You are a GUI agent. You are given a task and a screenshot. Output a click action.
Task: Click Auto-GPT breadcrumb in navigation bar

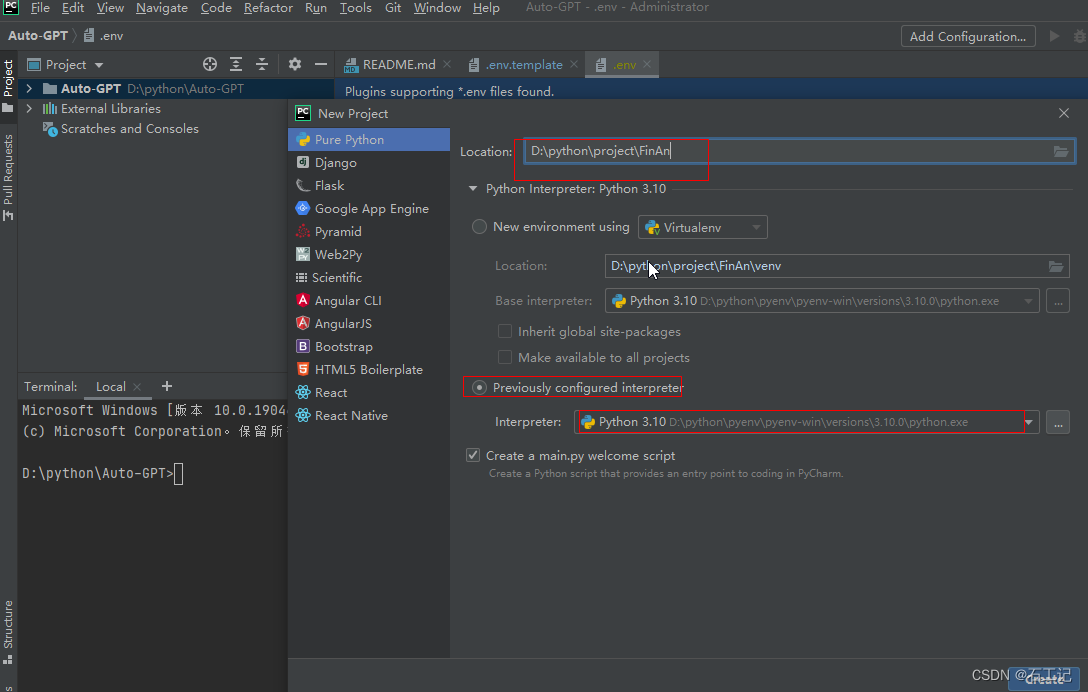tap(38, 35)
